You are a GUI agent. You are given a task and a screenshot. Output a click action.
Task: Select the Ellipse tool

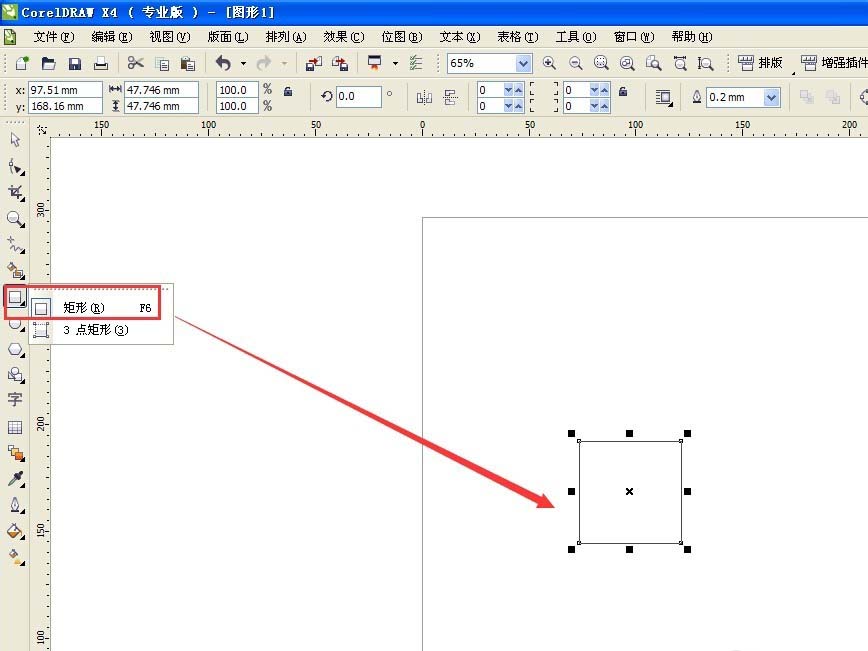tap(14, 323)
